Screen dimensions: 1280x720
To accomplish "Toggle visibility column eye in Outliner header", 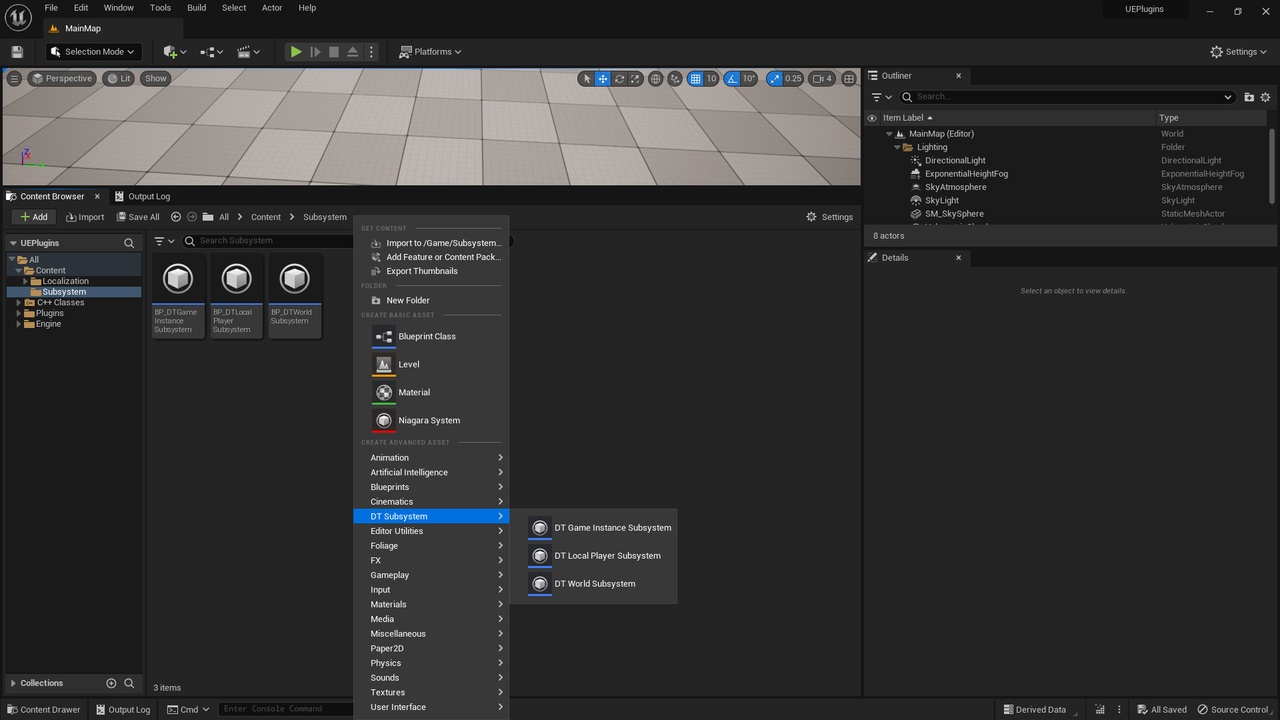I will tap(872, 118).
